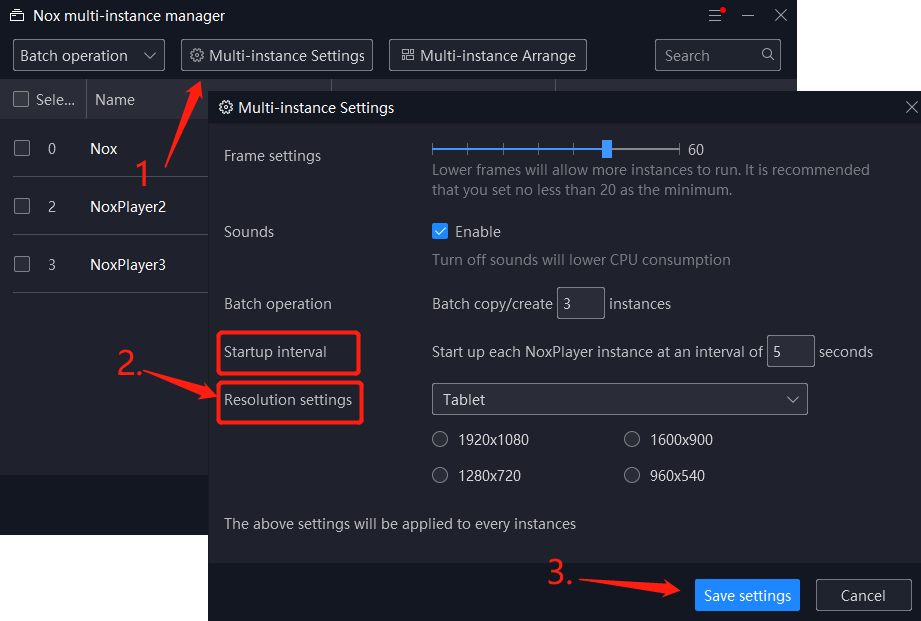Close the Nox multi-instance manager window
The width and height of the screenshot is (921, 621).
click(781, 15)
